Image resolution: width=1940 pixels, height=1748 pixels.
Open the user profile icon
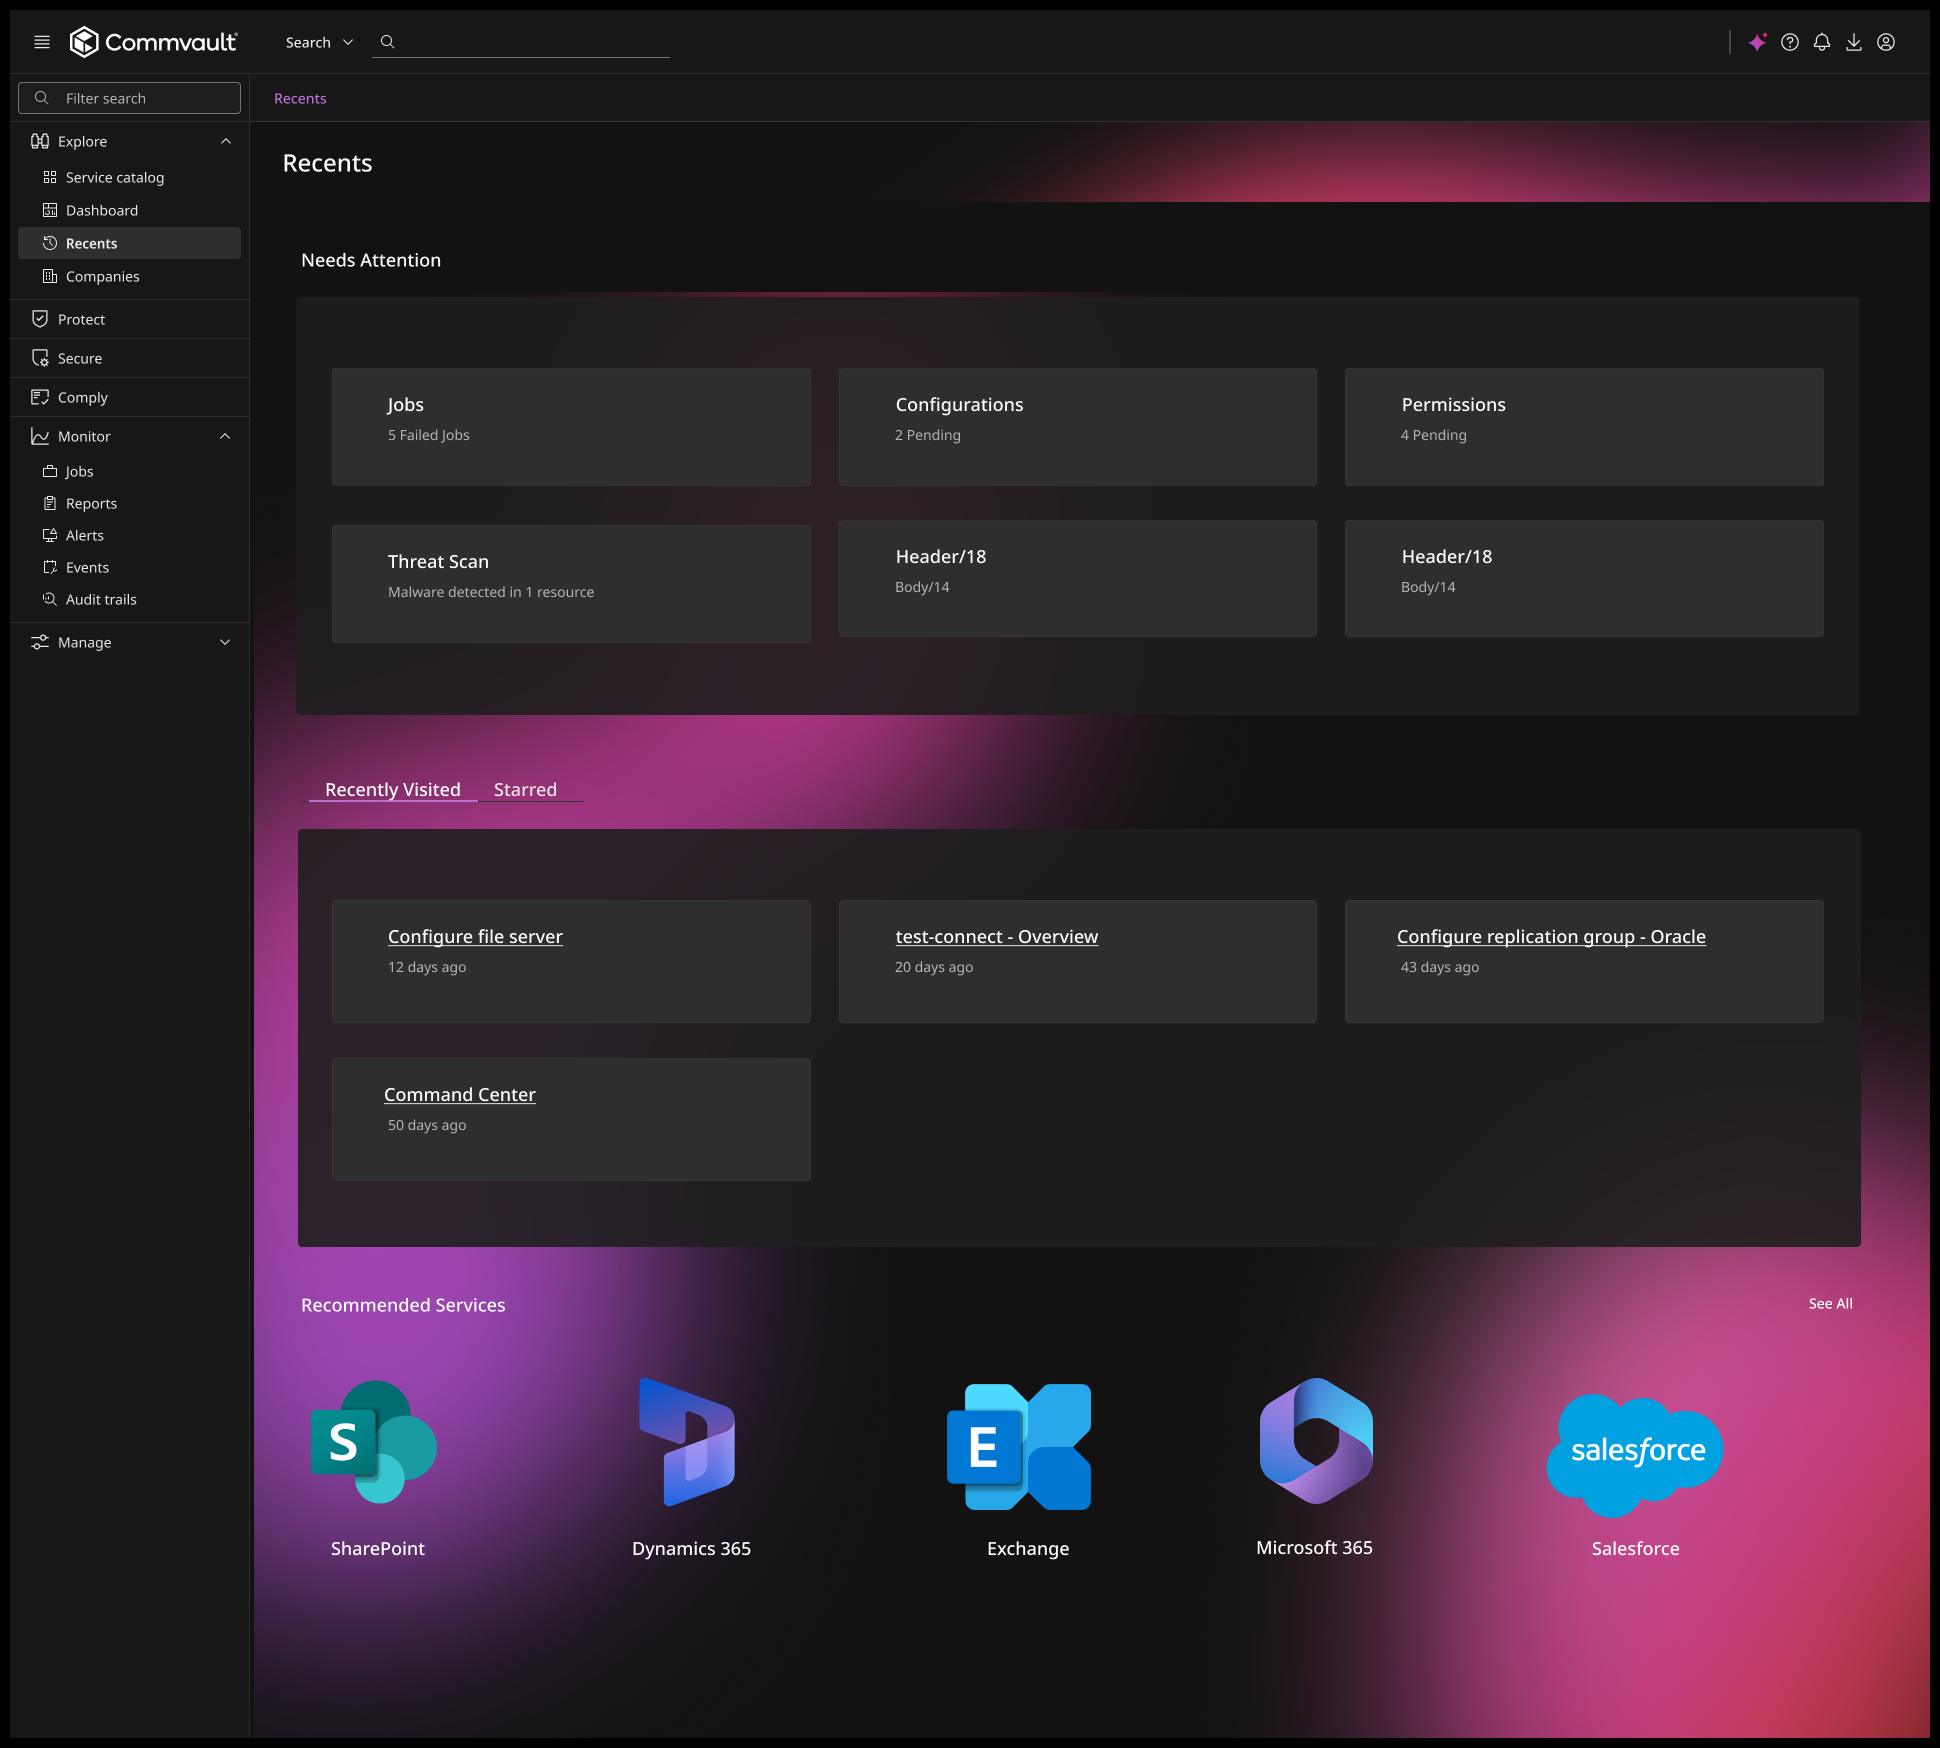point(1886,42)
